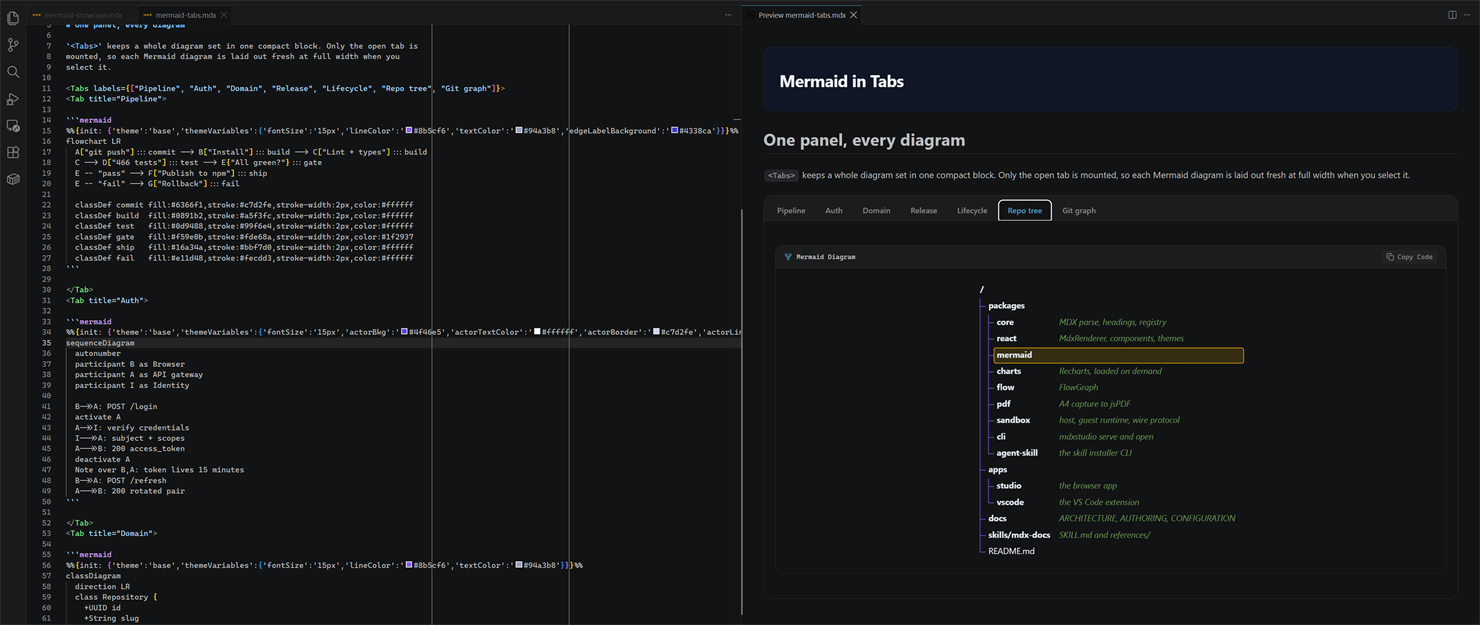Open the Extensions view
The image size is (1480, 625).
pos(13,153)
